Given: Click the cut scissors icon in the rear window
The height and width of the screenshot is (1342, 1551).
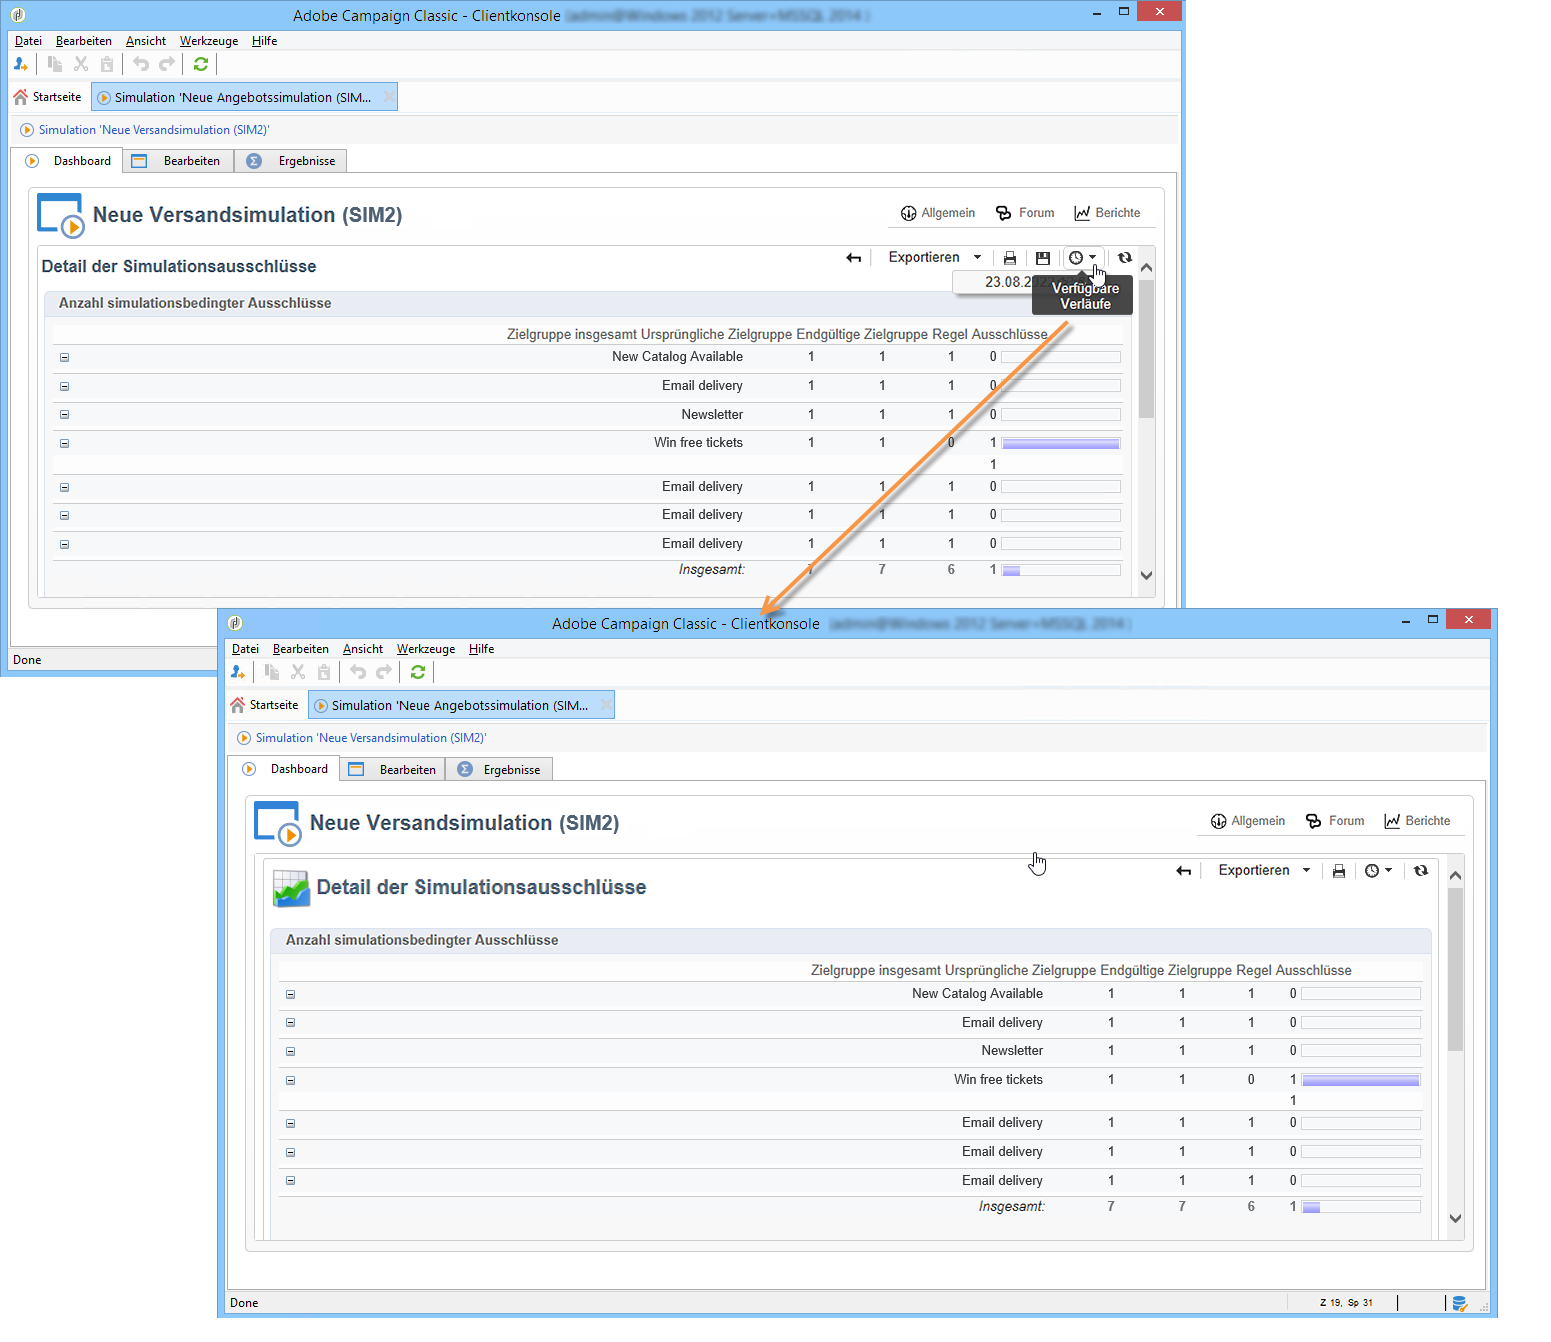Looking at the screenshot, I should [x=81, y=64].
